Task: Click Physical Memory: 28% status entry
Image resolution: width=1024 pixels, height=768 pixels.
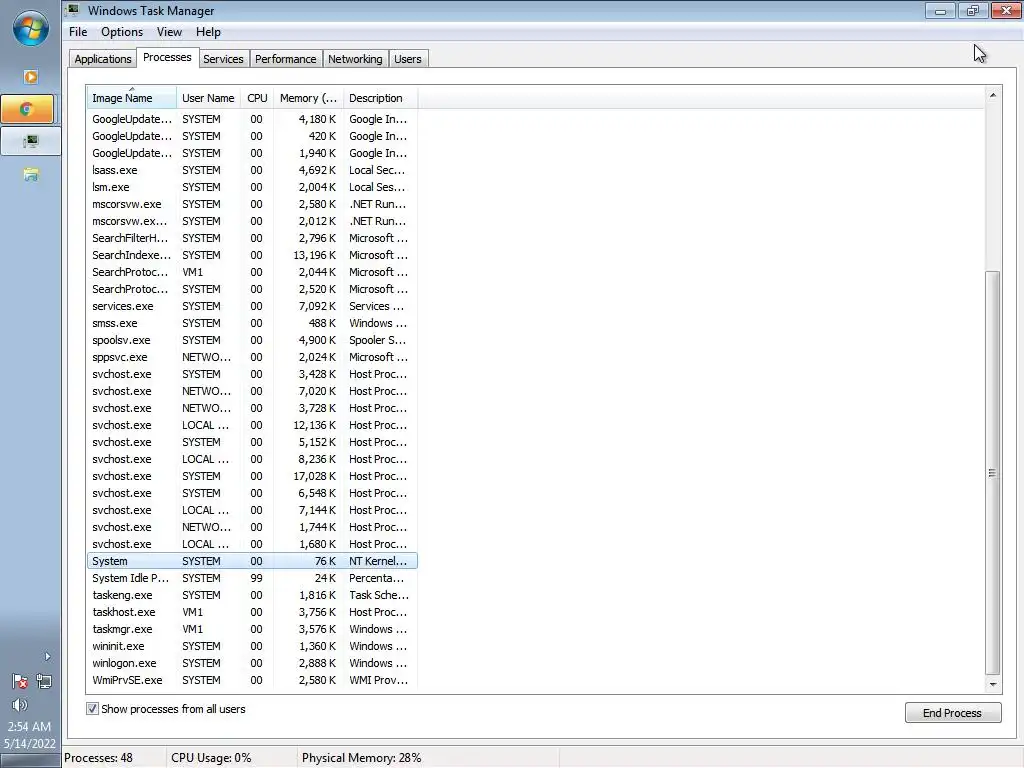Action: pos(361,758)
